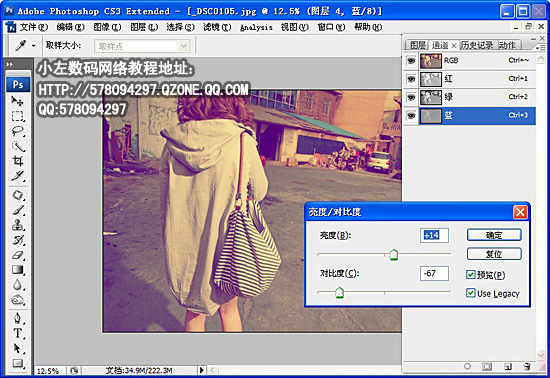Select the Magic Wand tool

point(18,146)
